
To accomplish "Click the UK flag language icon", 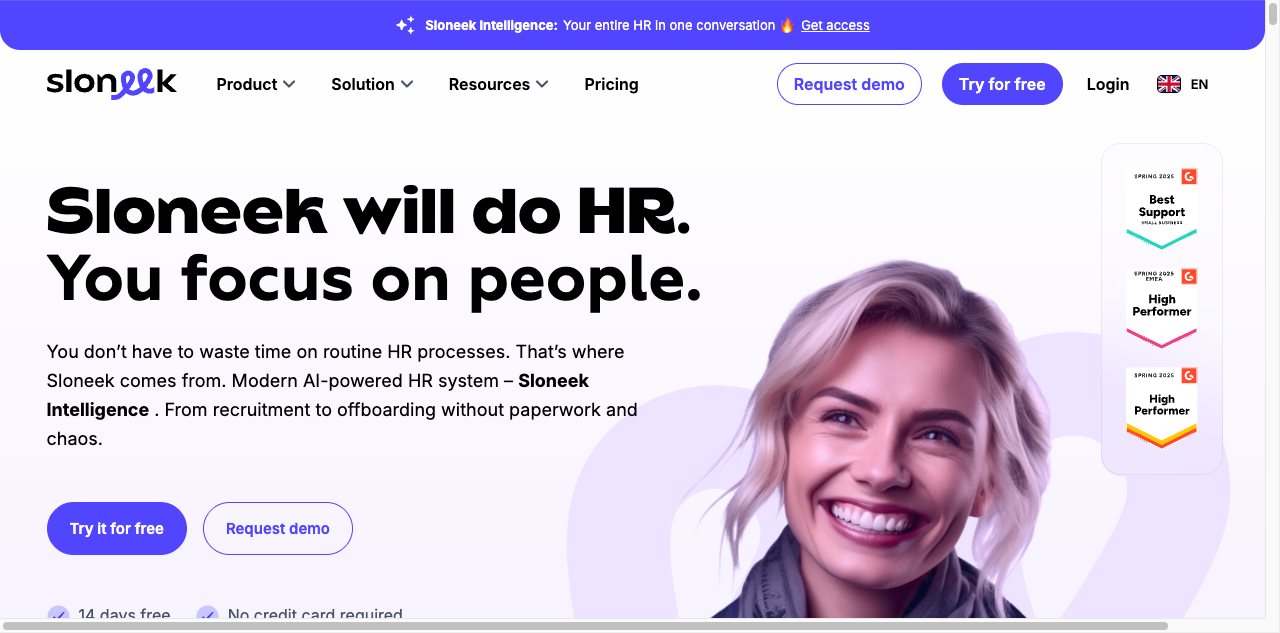I will point(1169,84).
